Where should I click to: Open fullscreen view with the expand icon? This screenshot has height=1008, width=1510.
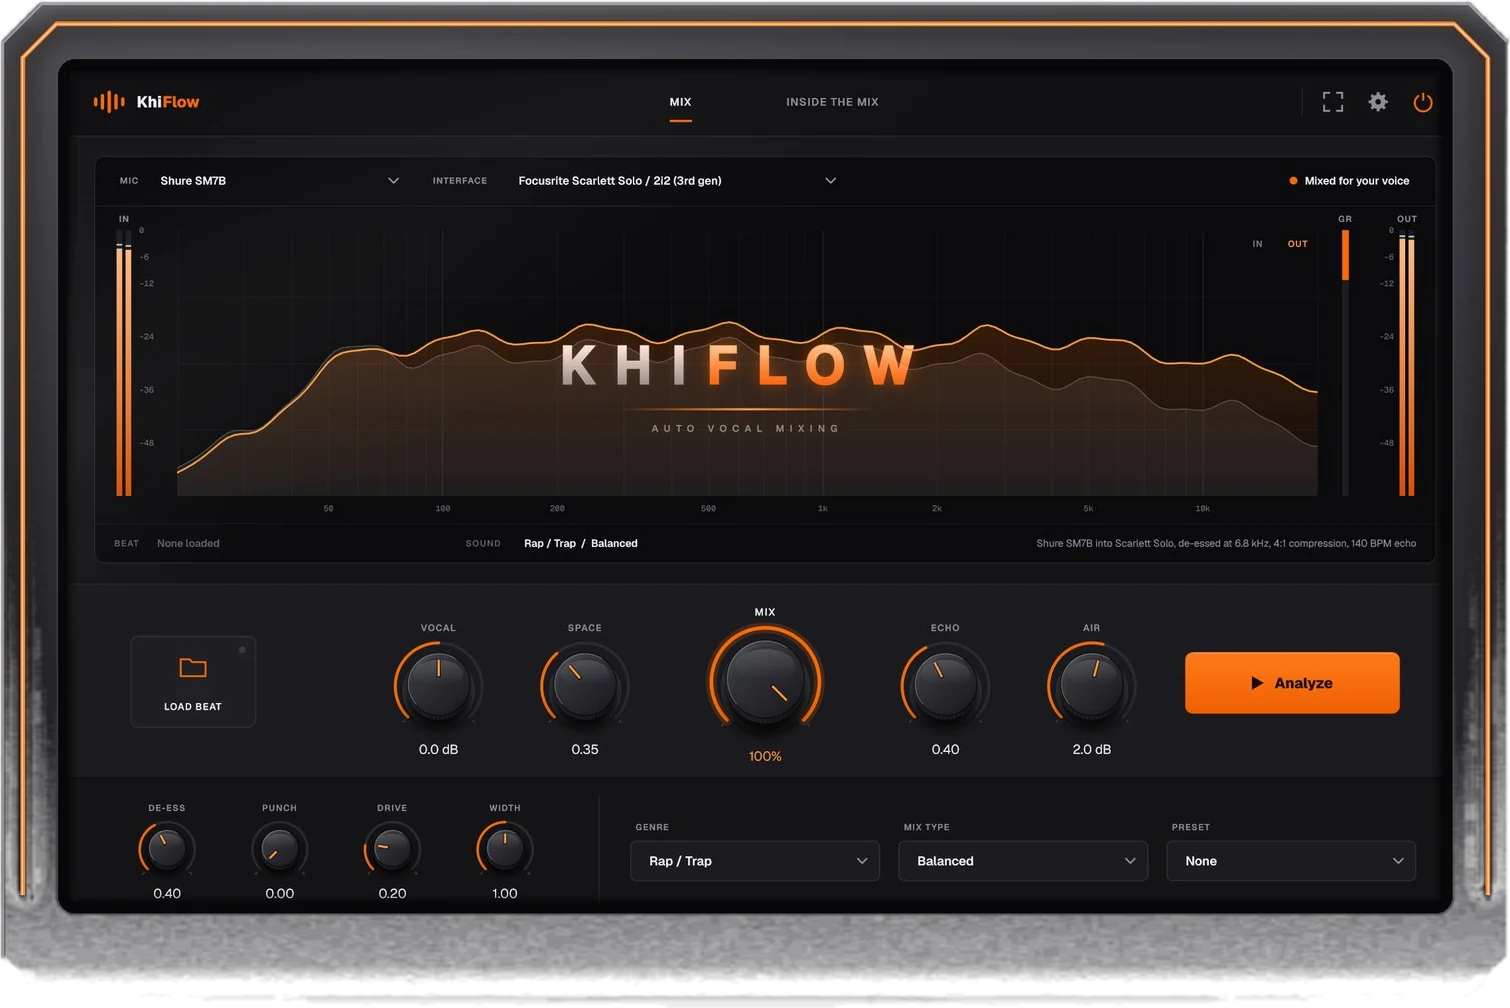point(1333,102)
